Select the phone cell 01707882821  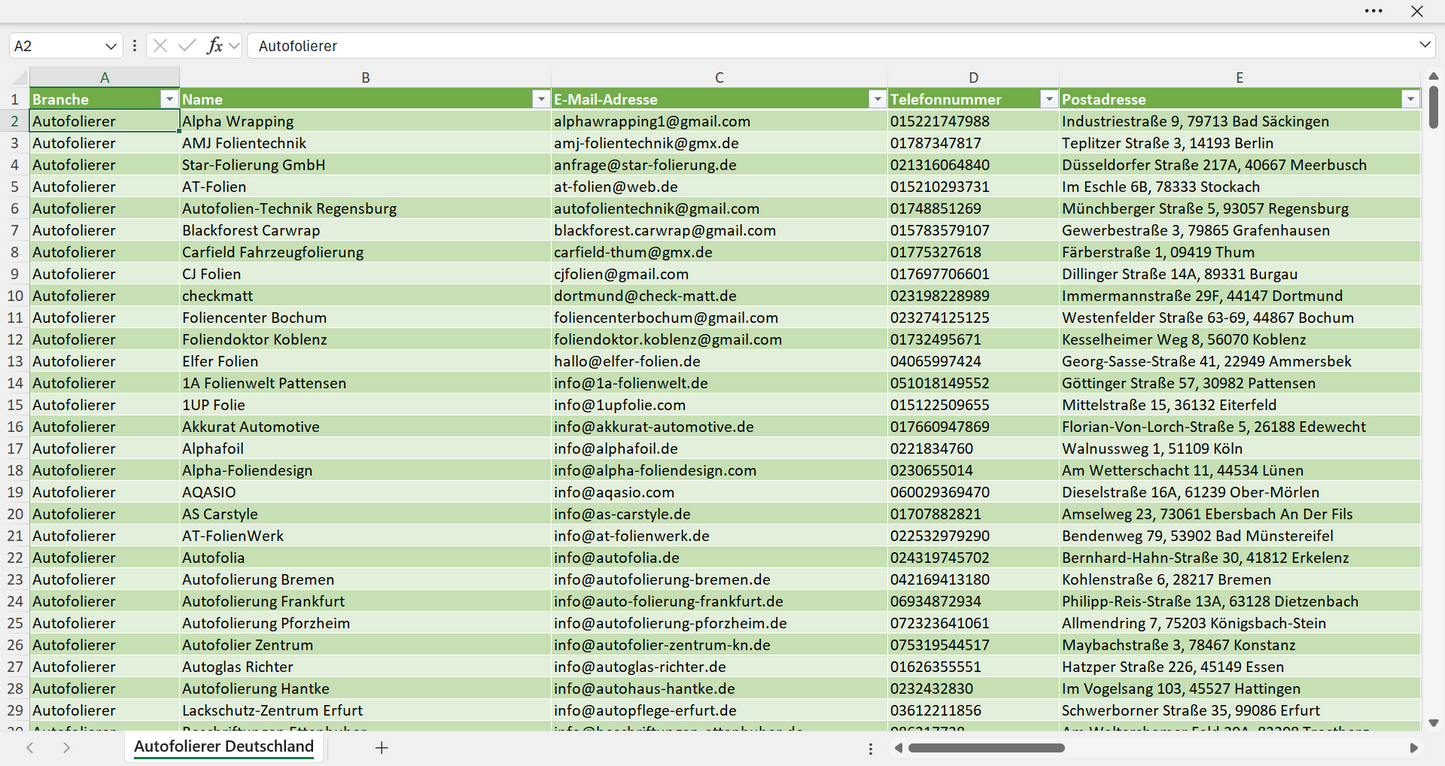974,514
